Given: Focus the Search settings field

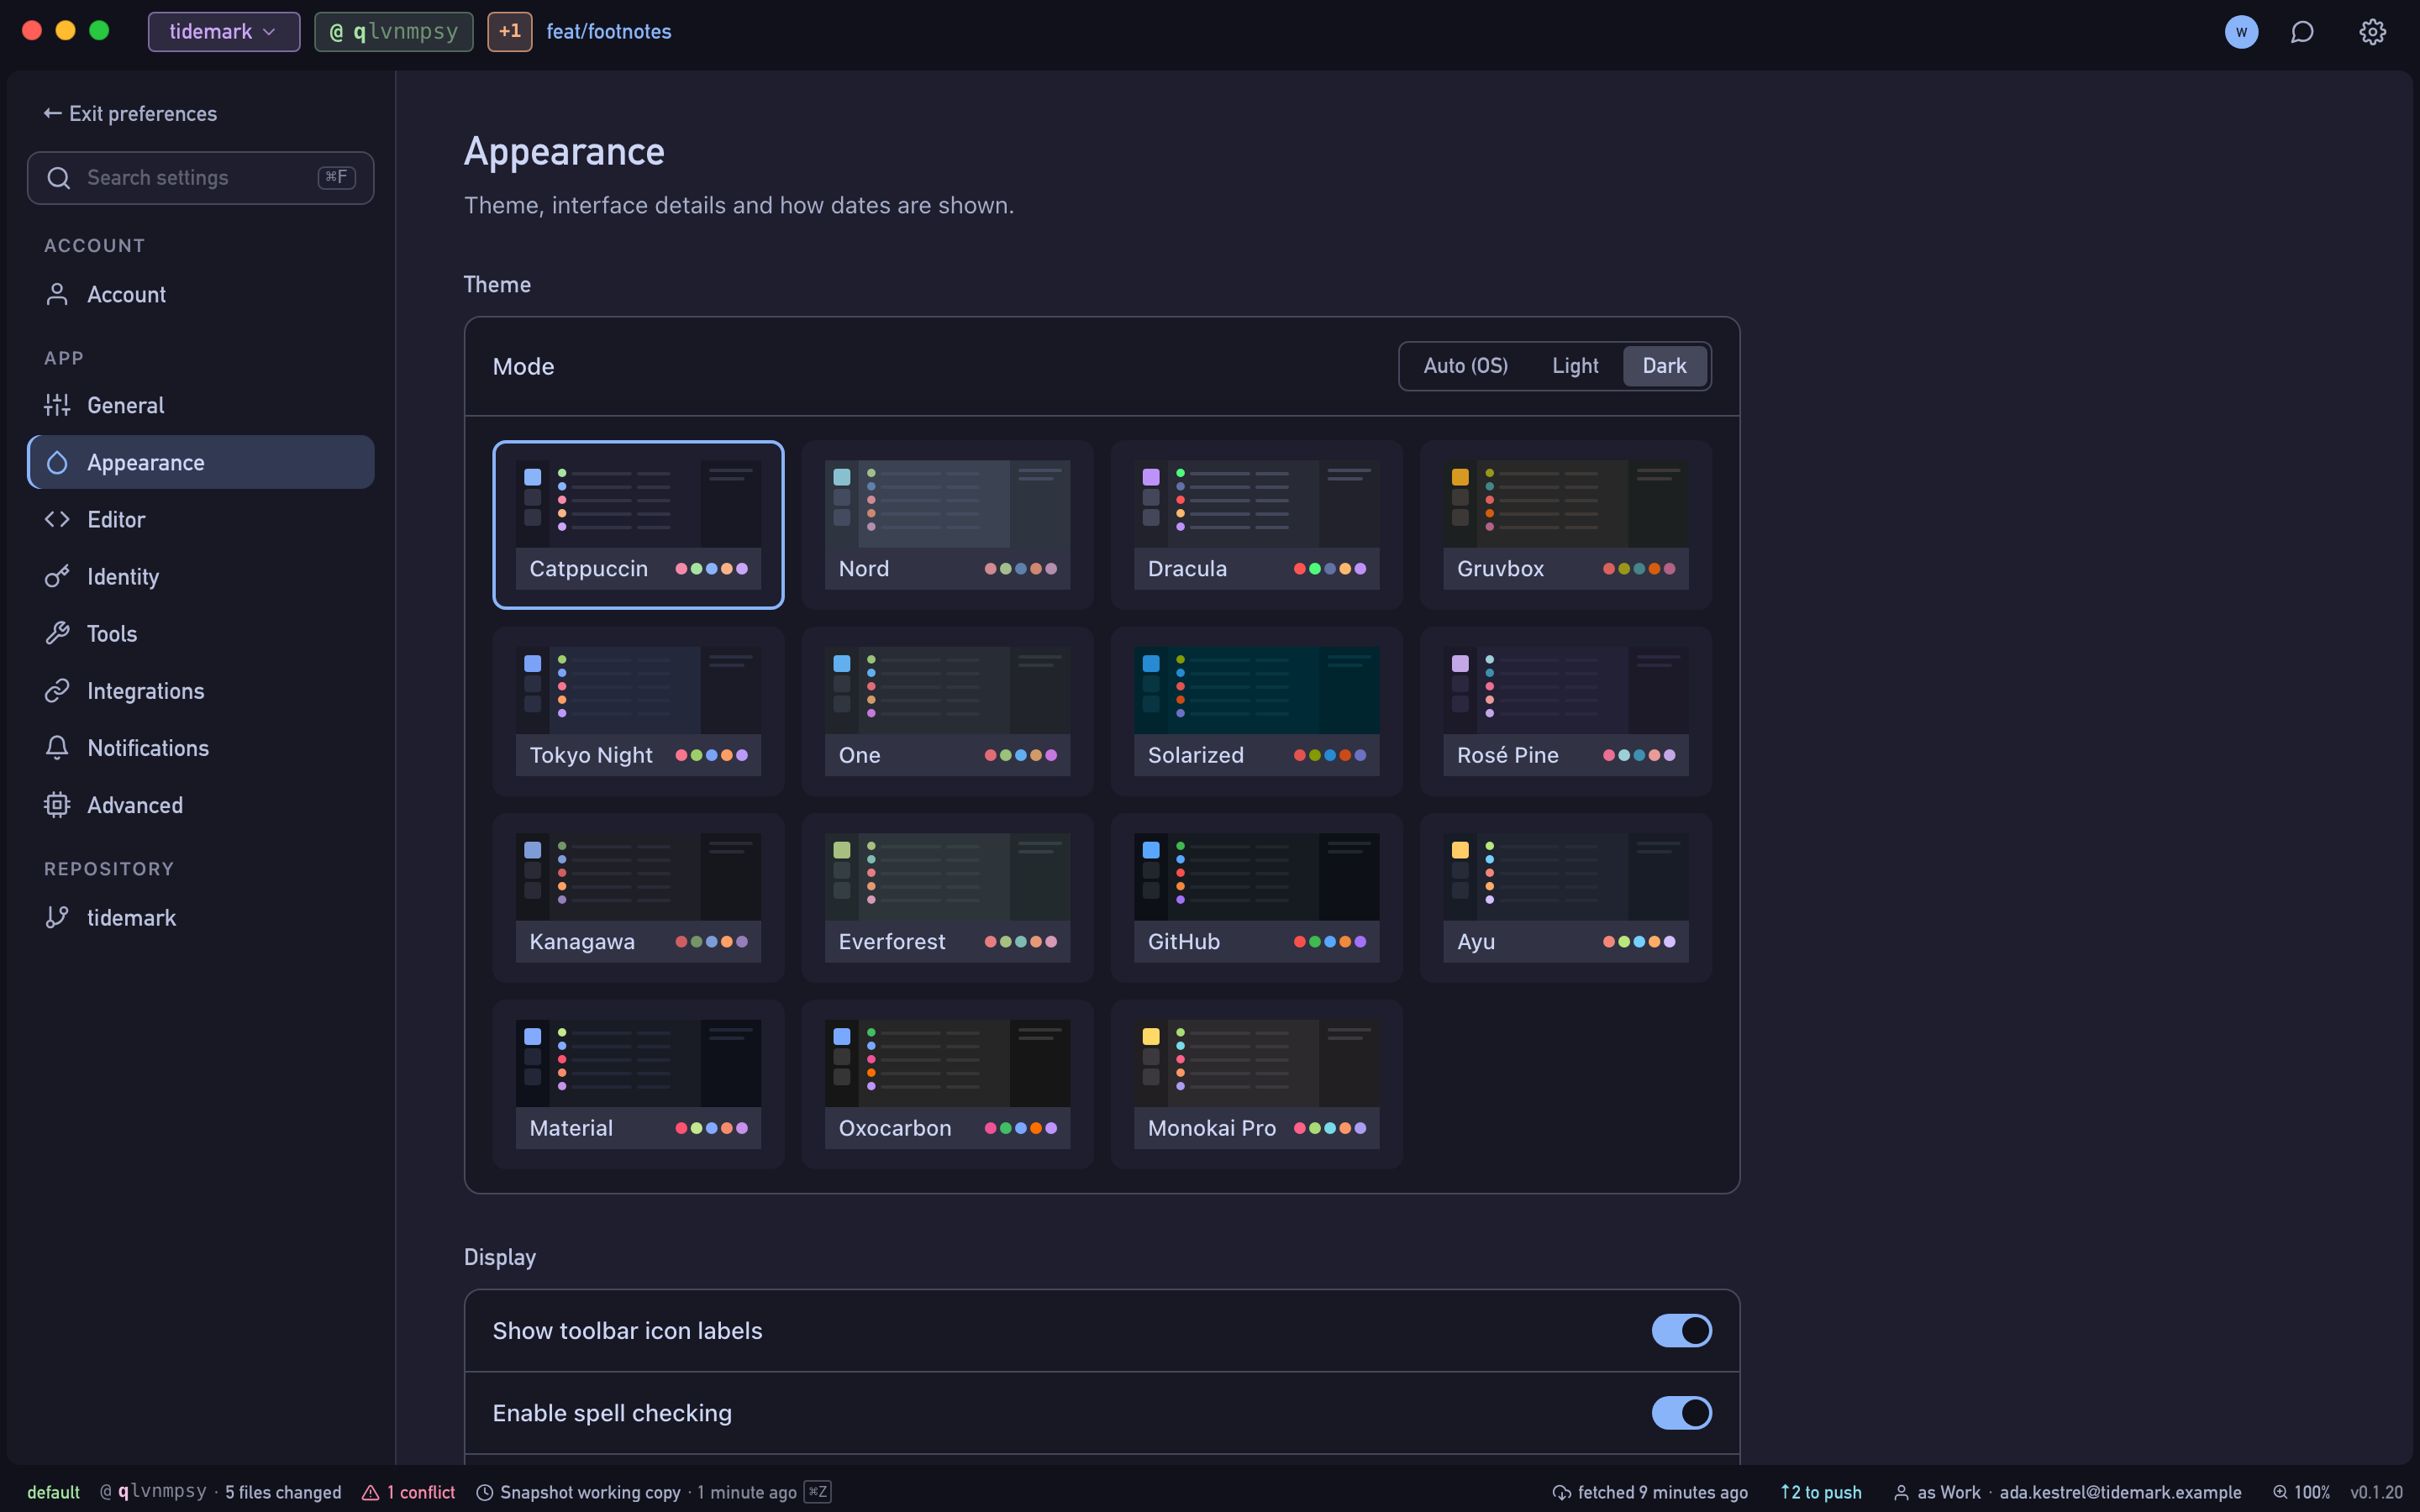Looking at the screenshot, I should [201, 178].
